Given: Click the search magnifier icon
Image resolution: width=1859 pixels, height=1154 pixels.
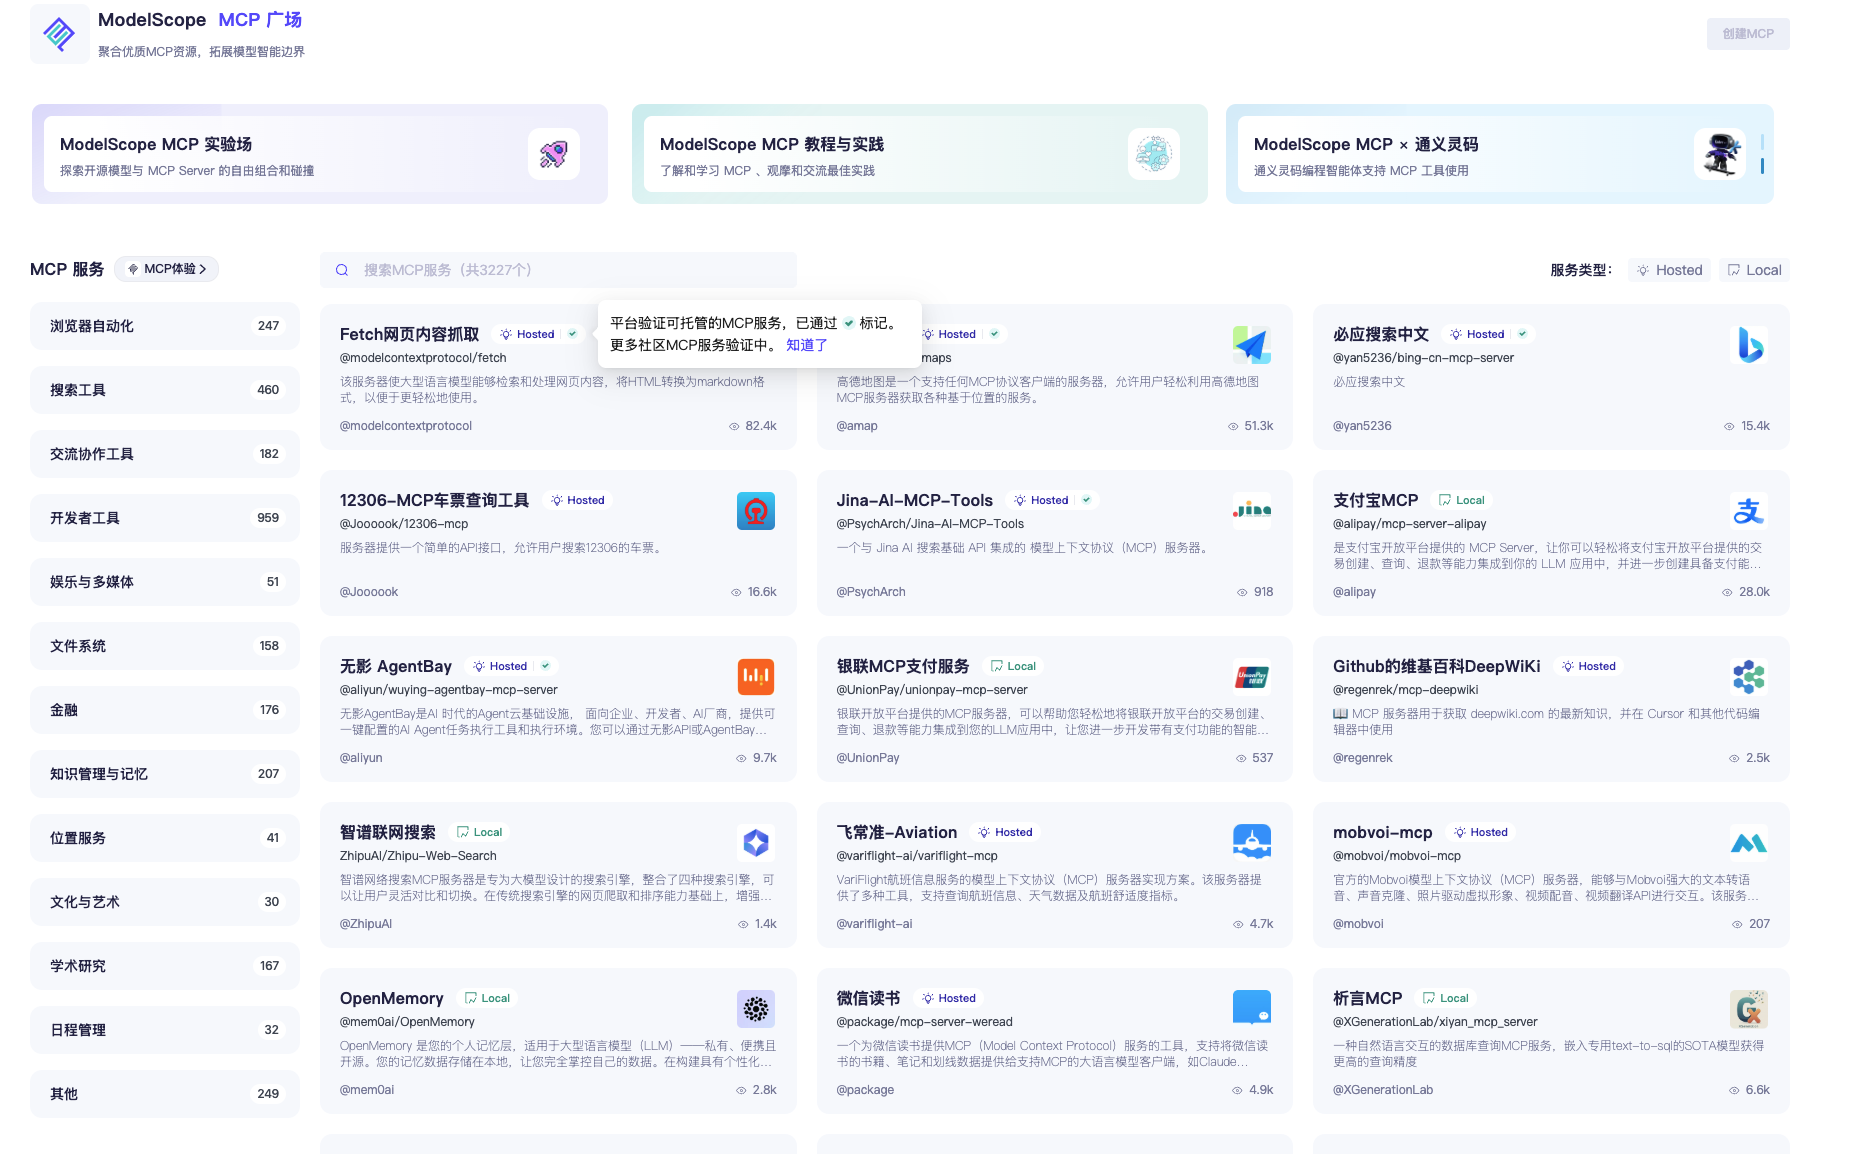Looking at the screenshot, I should (342, 270).
